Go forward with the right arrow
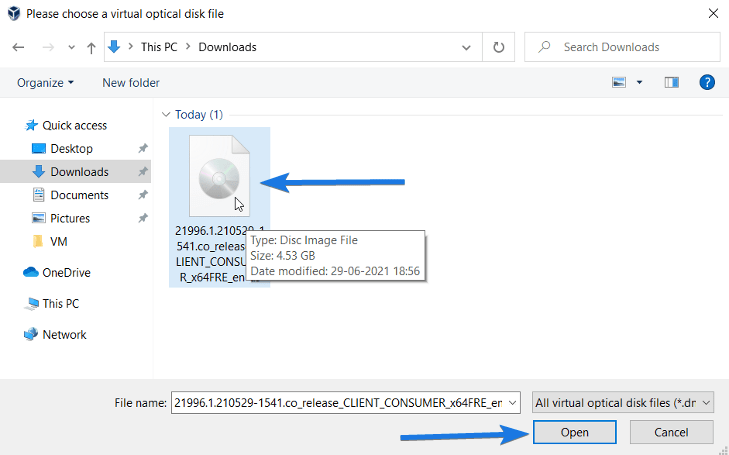Viewport: 729px width, 455px height. click(x=48, y=47)
